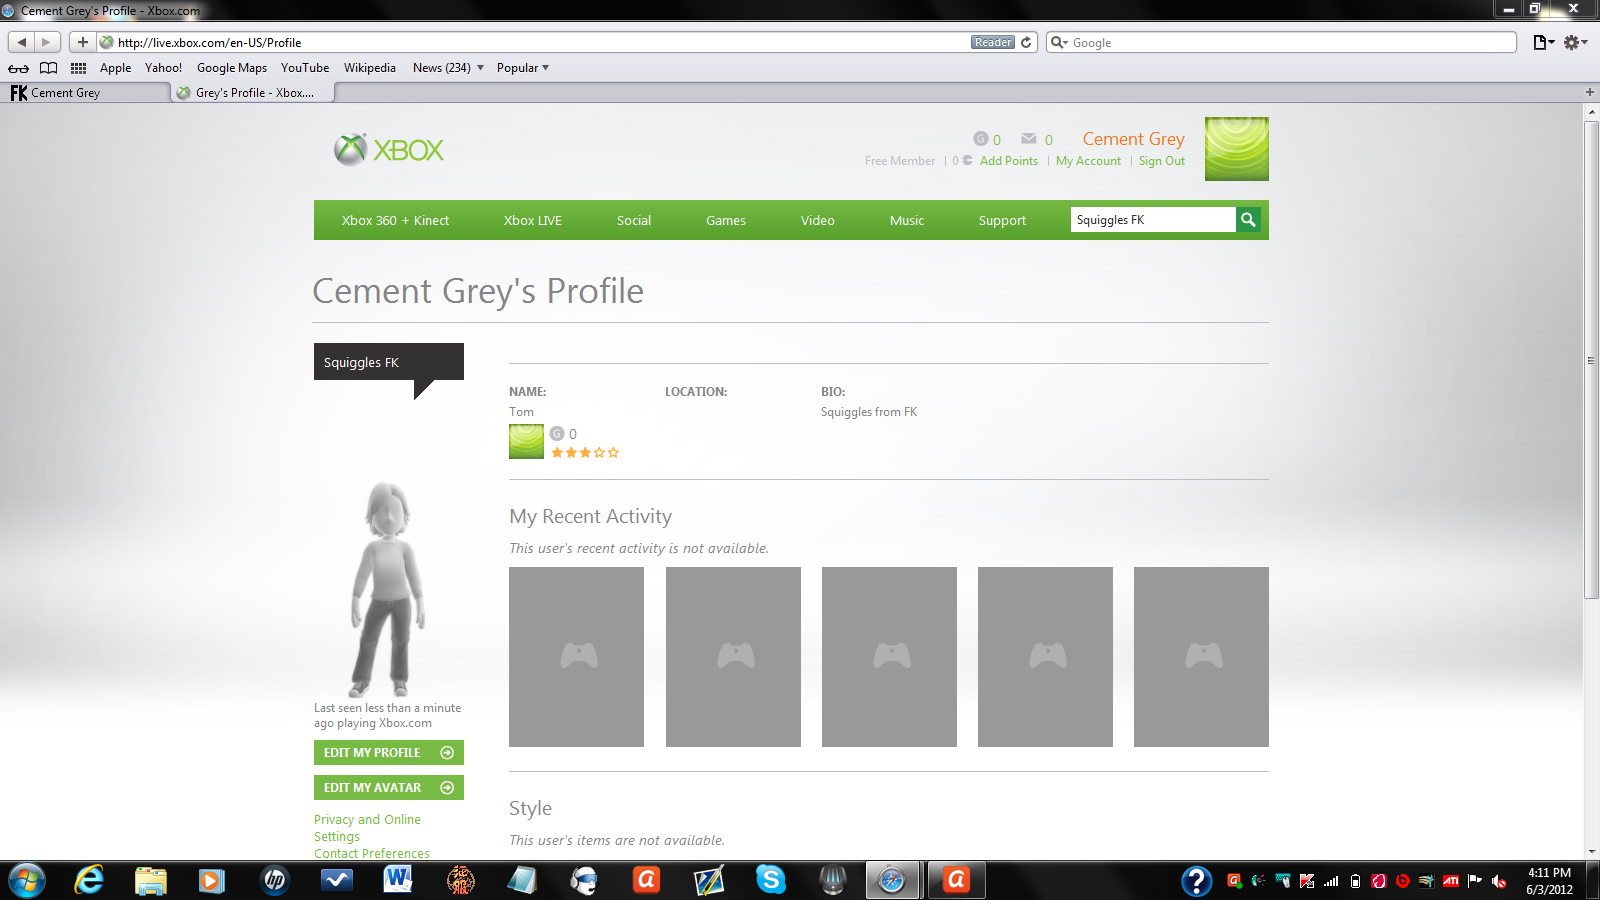This screenshot has height=900, width=1600.
Task: Click the green gamer picture in the header
Action: 1237,149
